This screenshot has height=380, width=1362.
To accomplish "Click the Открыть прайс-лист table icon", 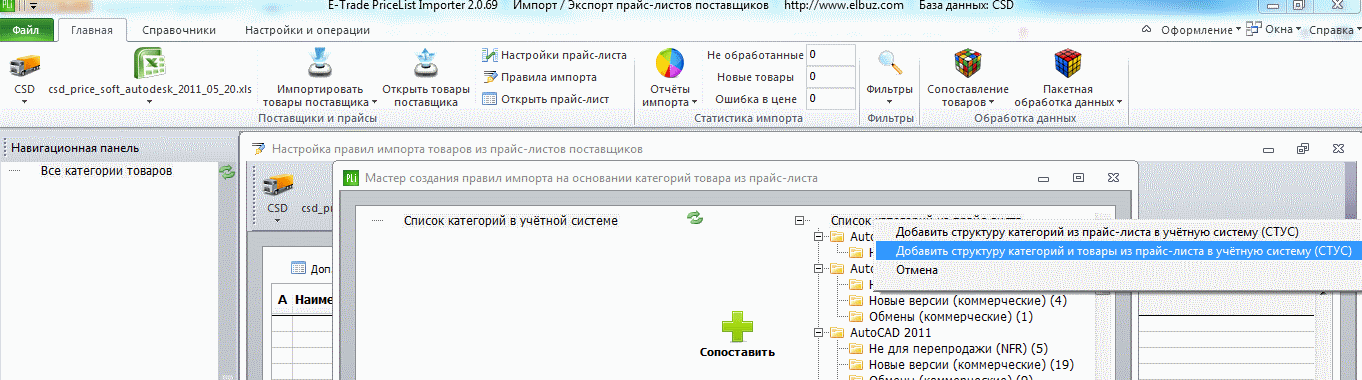I will tap(489, 99).
